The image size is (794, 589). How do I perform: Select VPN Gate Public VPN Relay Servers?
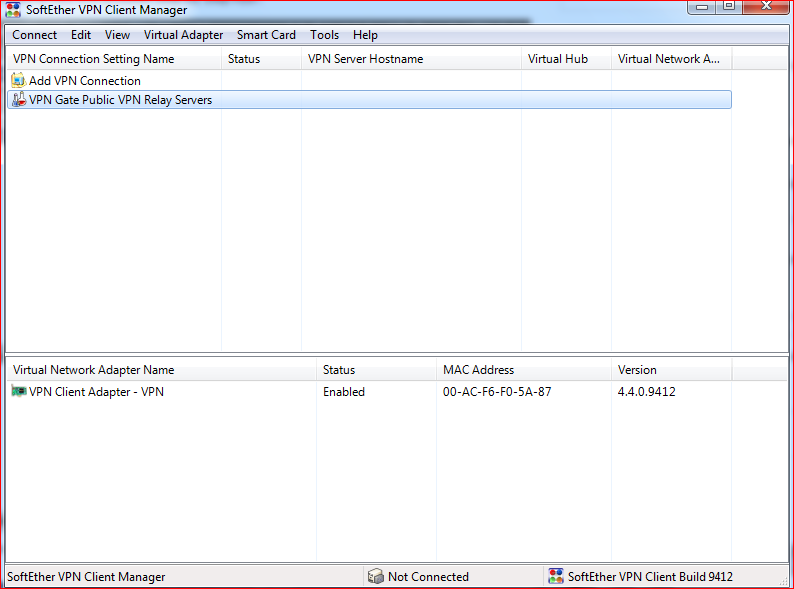370,100
